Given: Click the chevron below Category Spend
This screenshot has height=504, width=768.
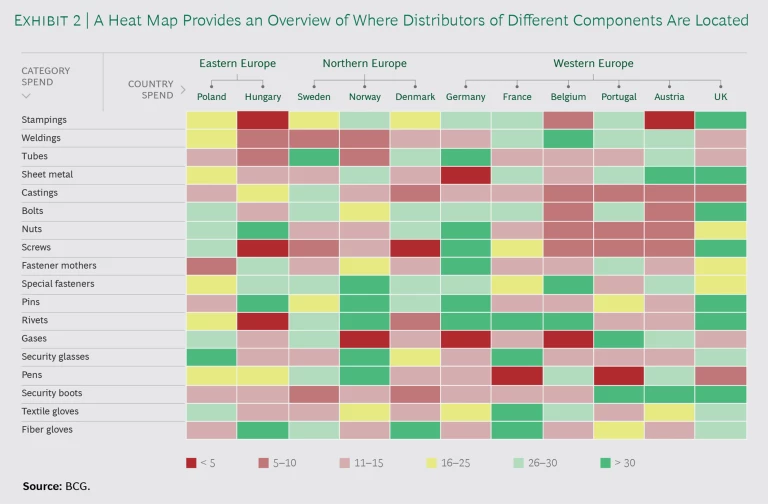Looking at the screenshot, I should pos(27,95).
